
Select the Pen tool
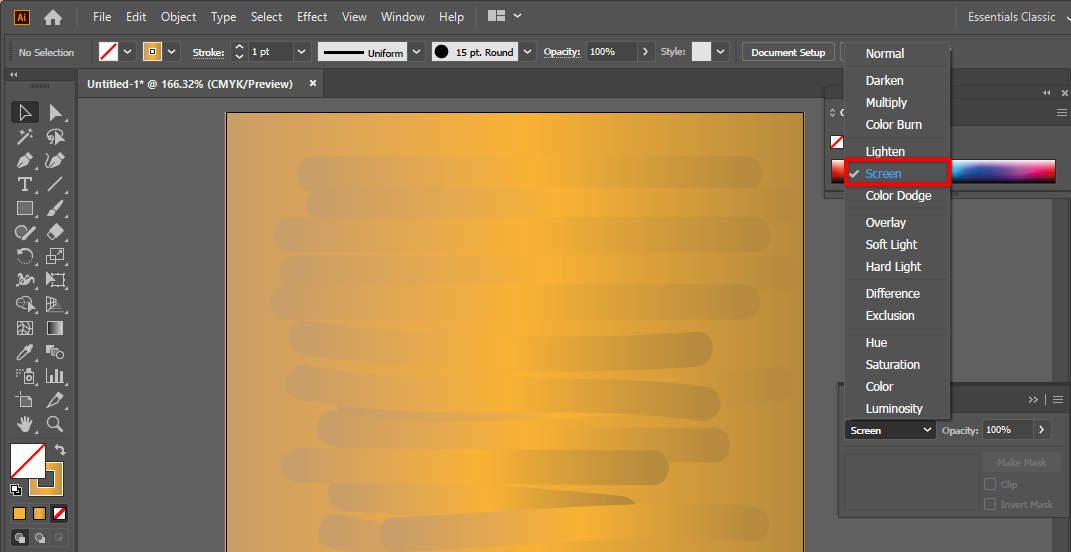point(25,160)
